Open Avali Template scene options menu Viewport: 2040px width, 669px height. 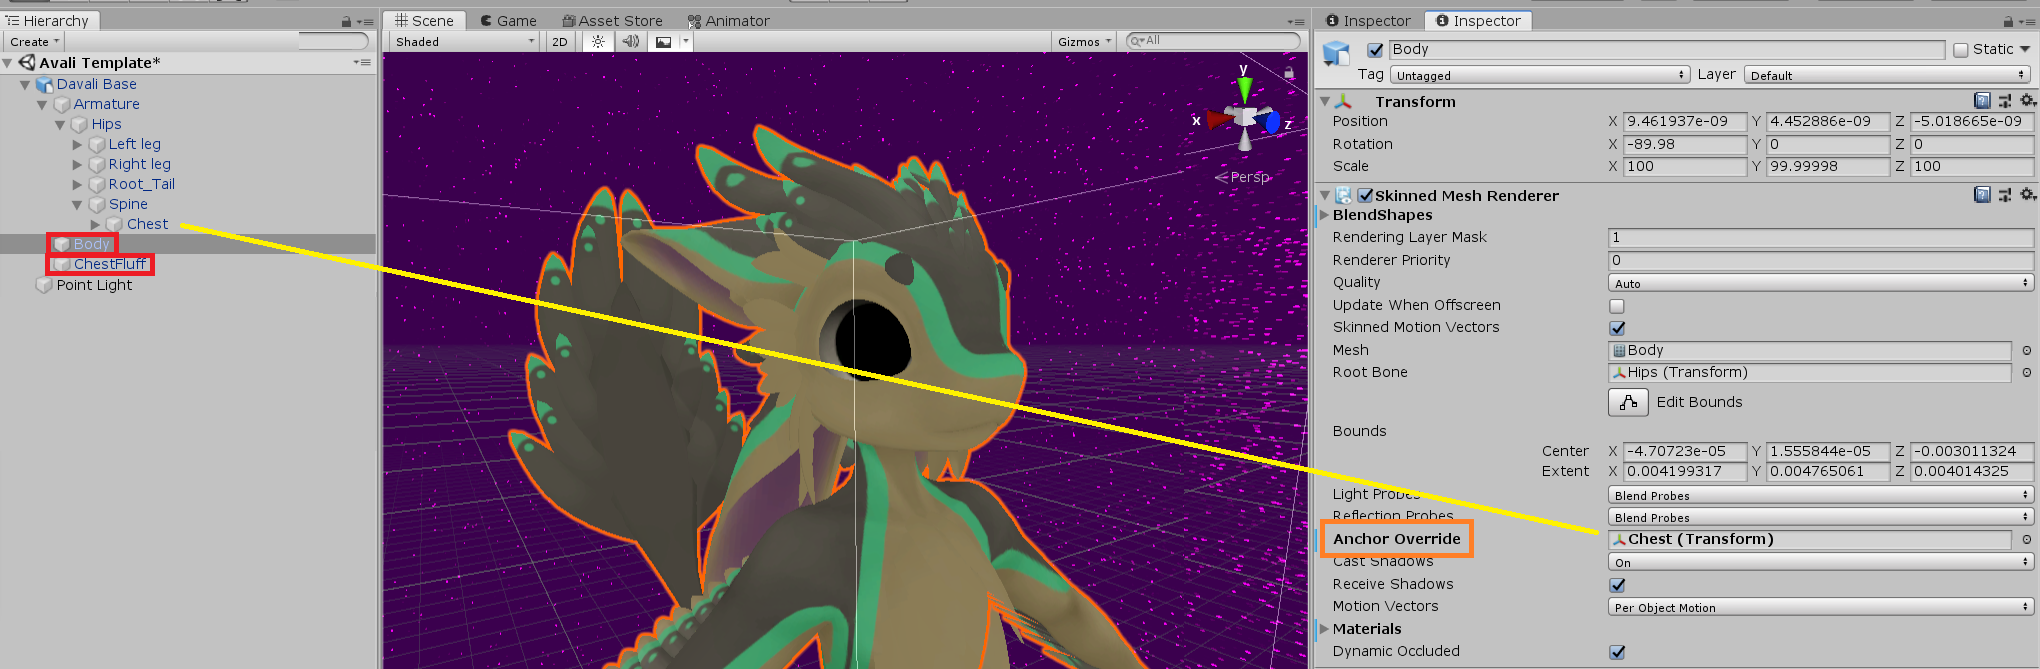click(x=362, y=62)
